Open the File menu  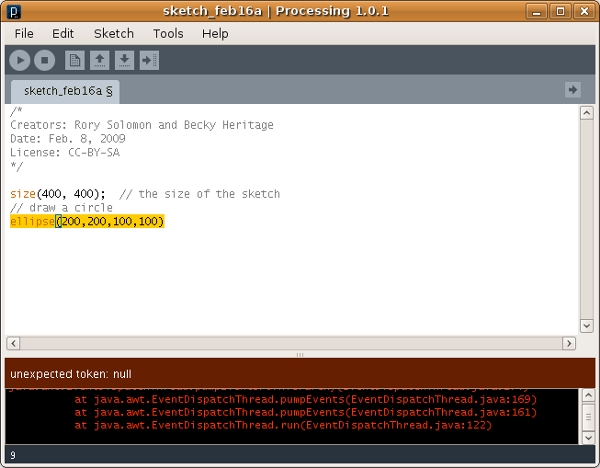[x=24, y=33]
